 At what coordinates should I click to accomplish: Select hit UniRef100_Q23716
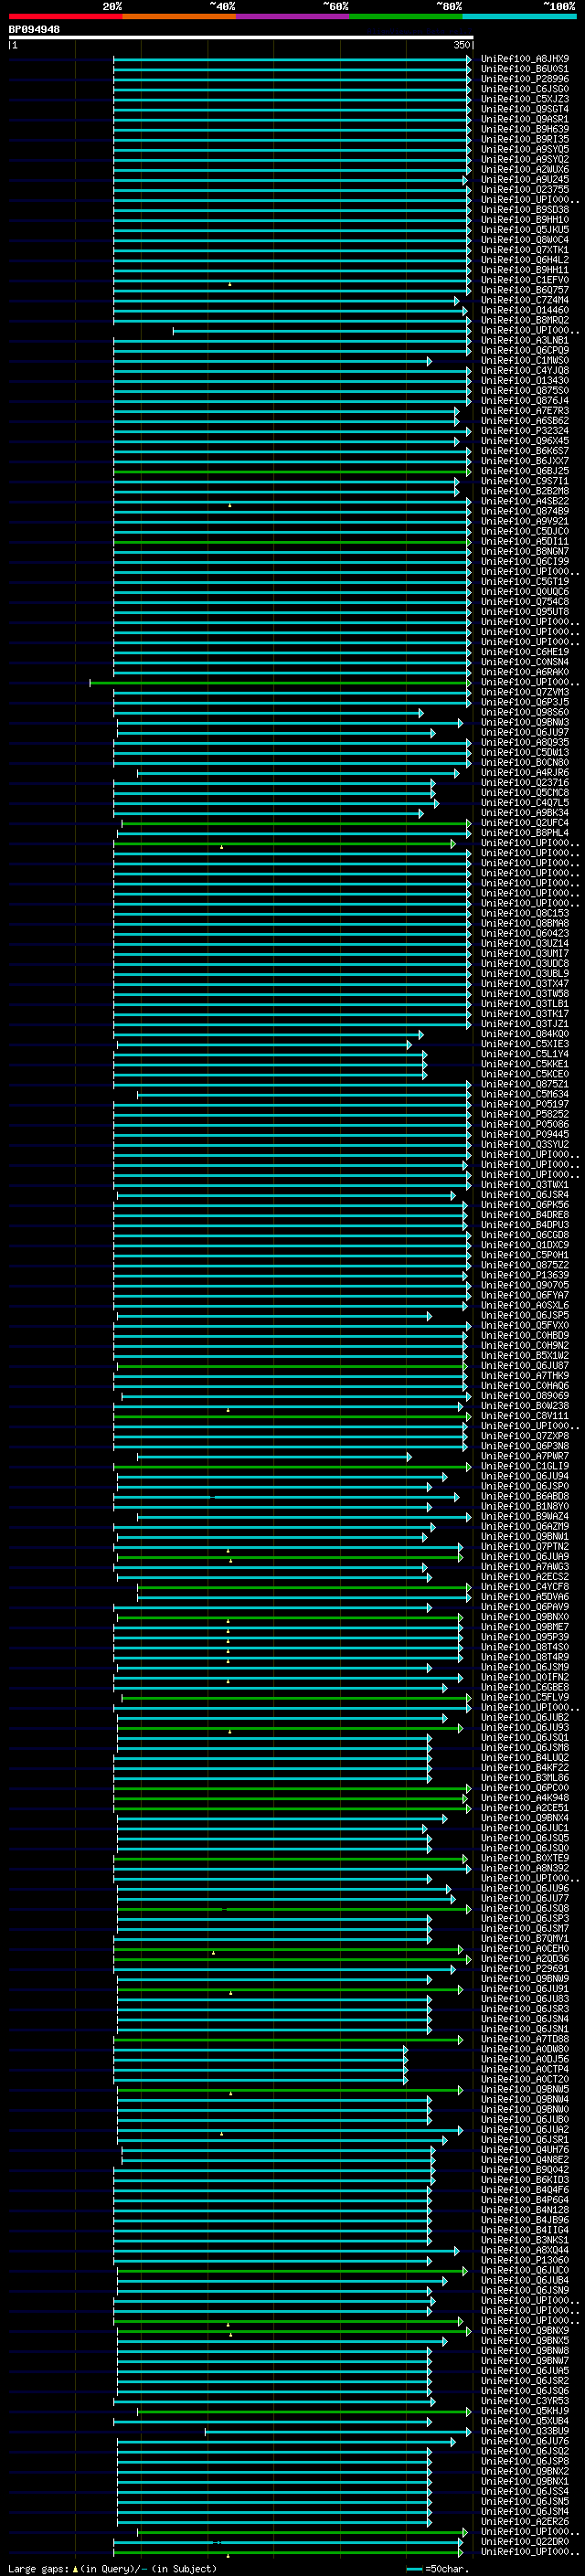pyautogui.click(x=525, y=783)
